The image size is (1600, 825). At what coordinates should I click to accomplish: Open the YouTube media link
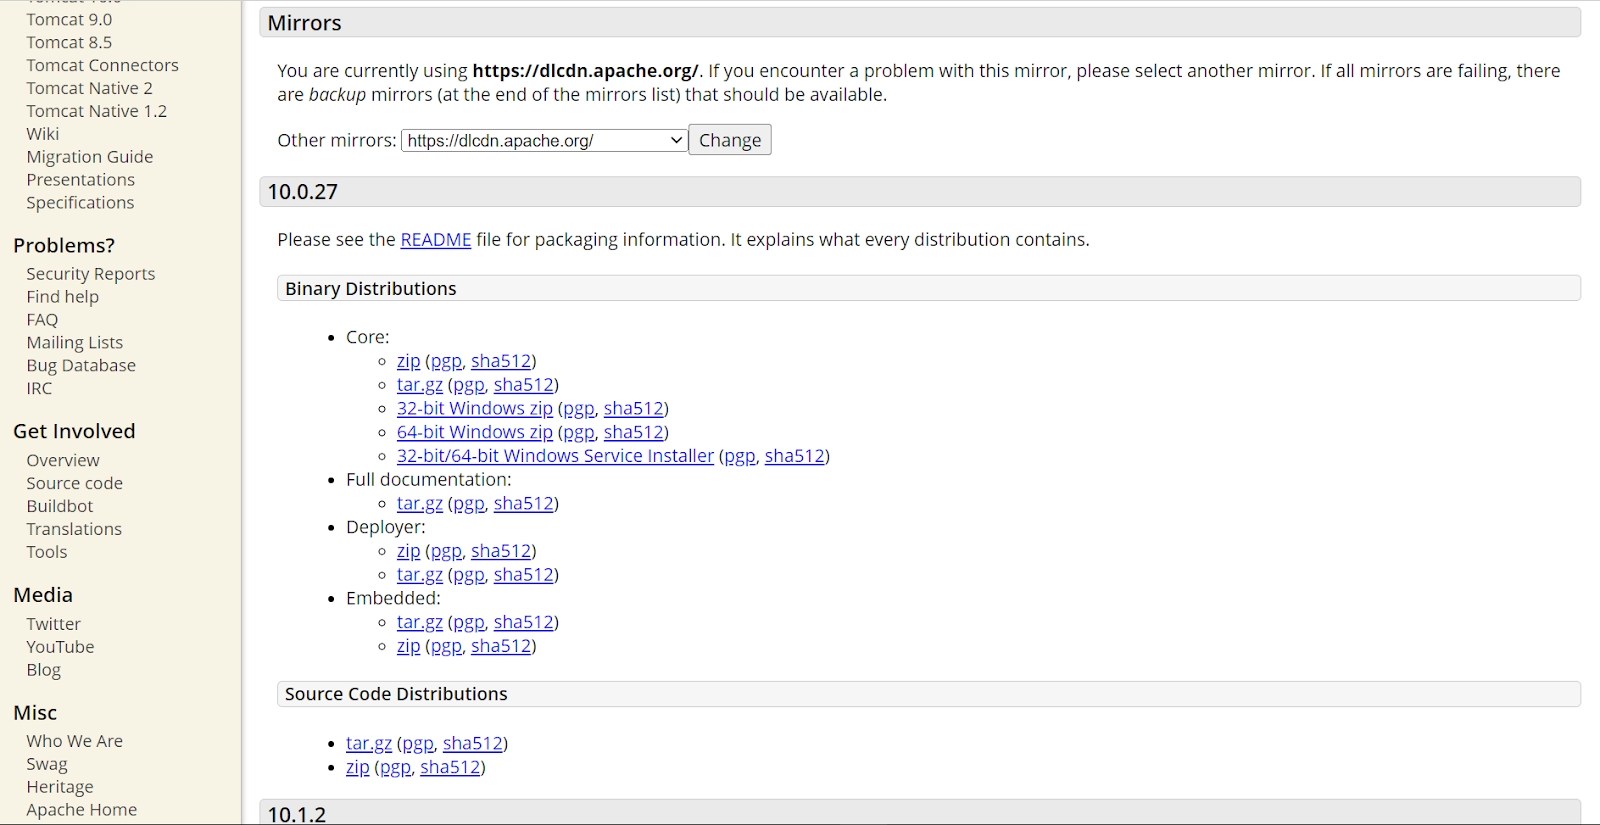60,647
